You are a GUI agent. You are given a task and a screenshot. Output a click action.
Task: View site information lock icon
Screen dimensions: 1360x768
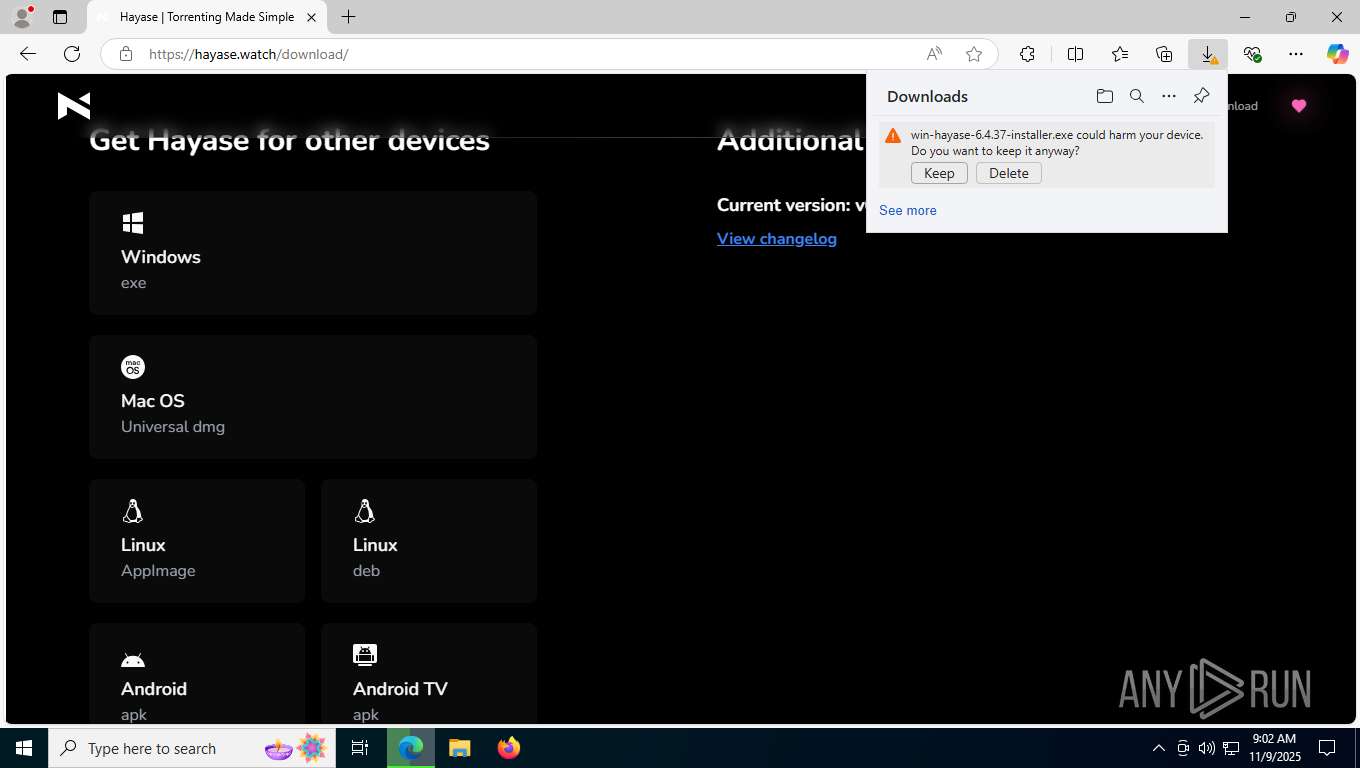pyautogui.click(x=126, y=54)
